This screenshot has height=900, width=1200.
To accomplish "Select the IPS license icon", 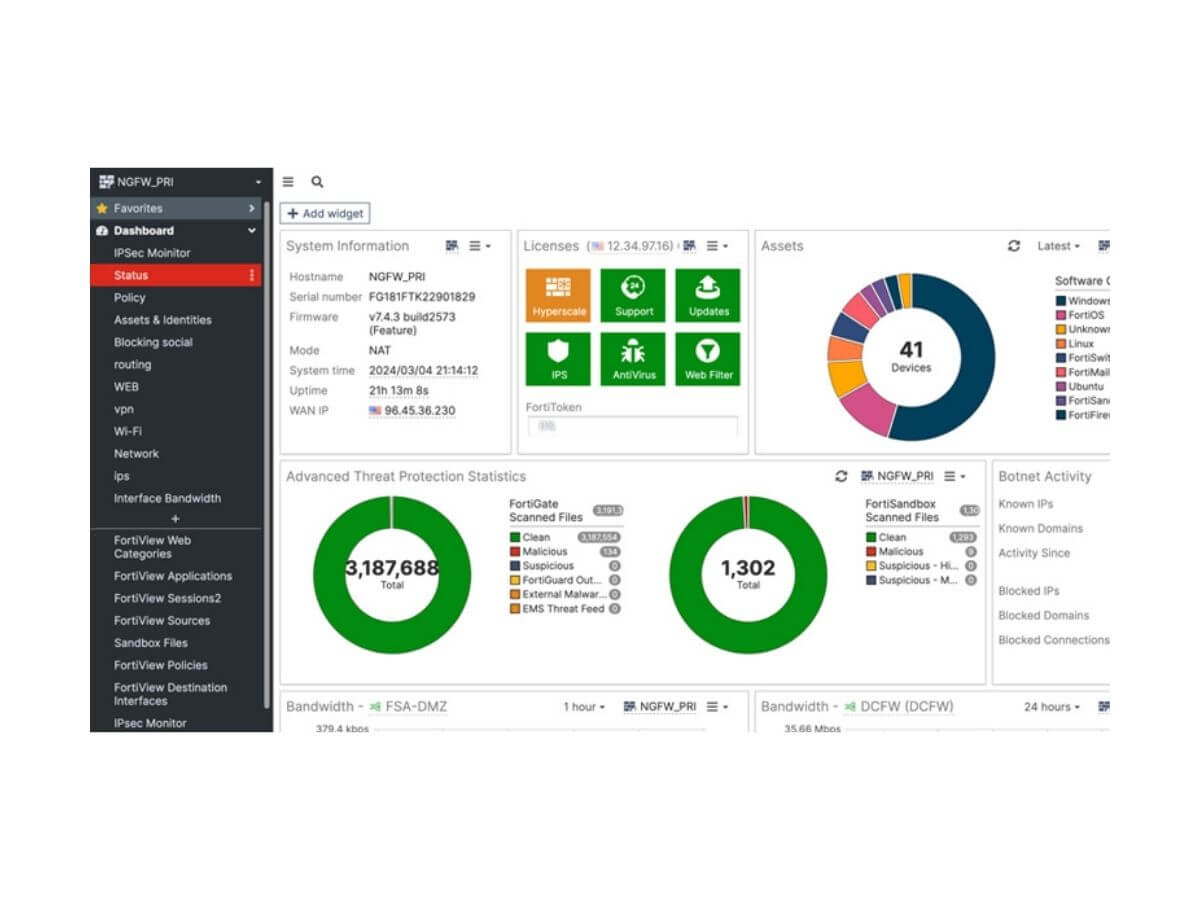I will [560, 359].
